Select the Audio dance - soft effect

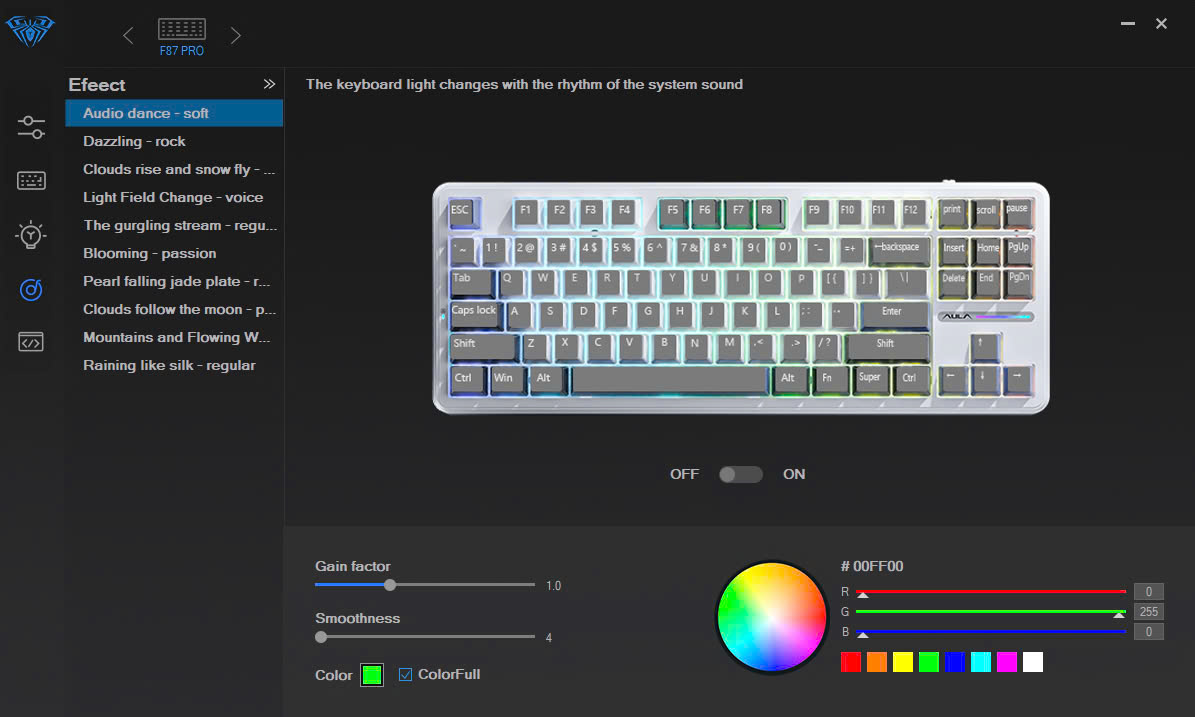(174, 113)
